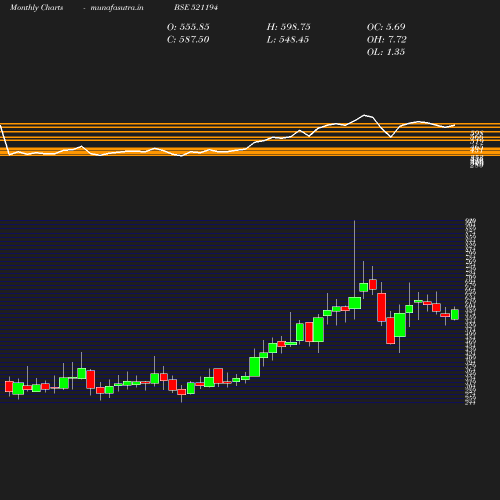Select the OH: 7.72 reading
The height and width of the screenshot is (500, 500).
coord(387,40)
